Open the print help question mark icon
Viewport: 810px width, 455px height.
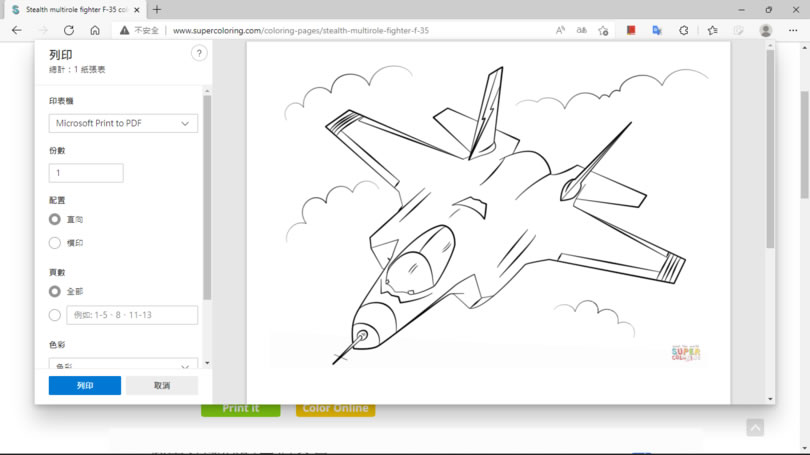[199, 53]
